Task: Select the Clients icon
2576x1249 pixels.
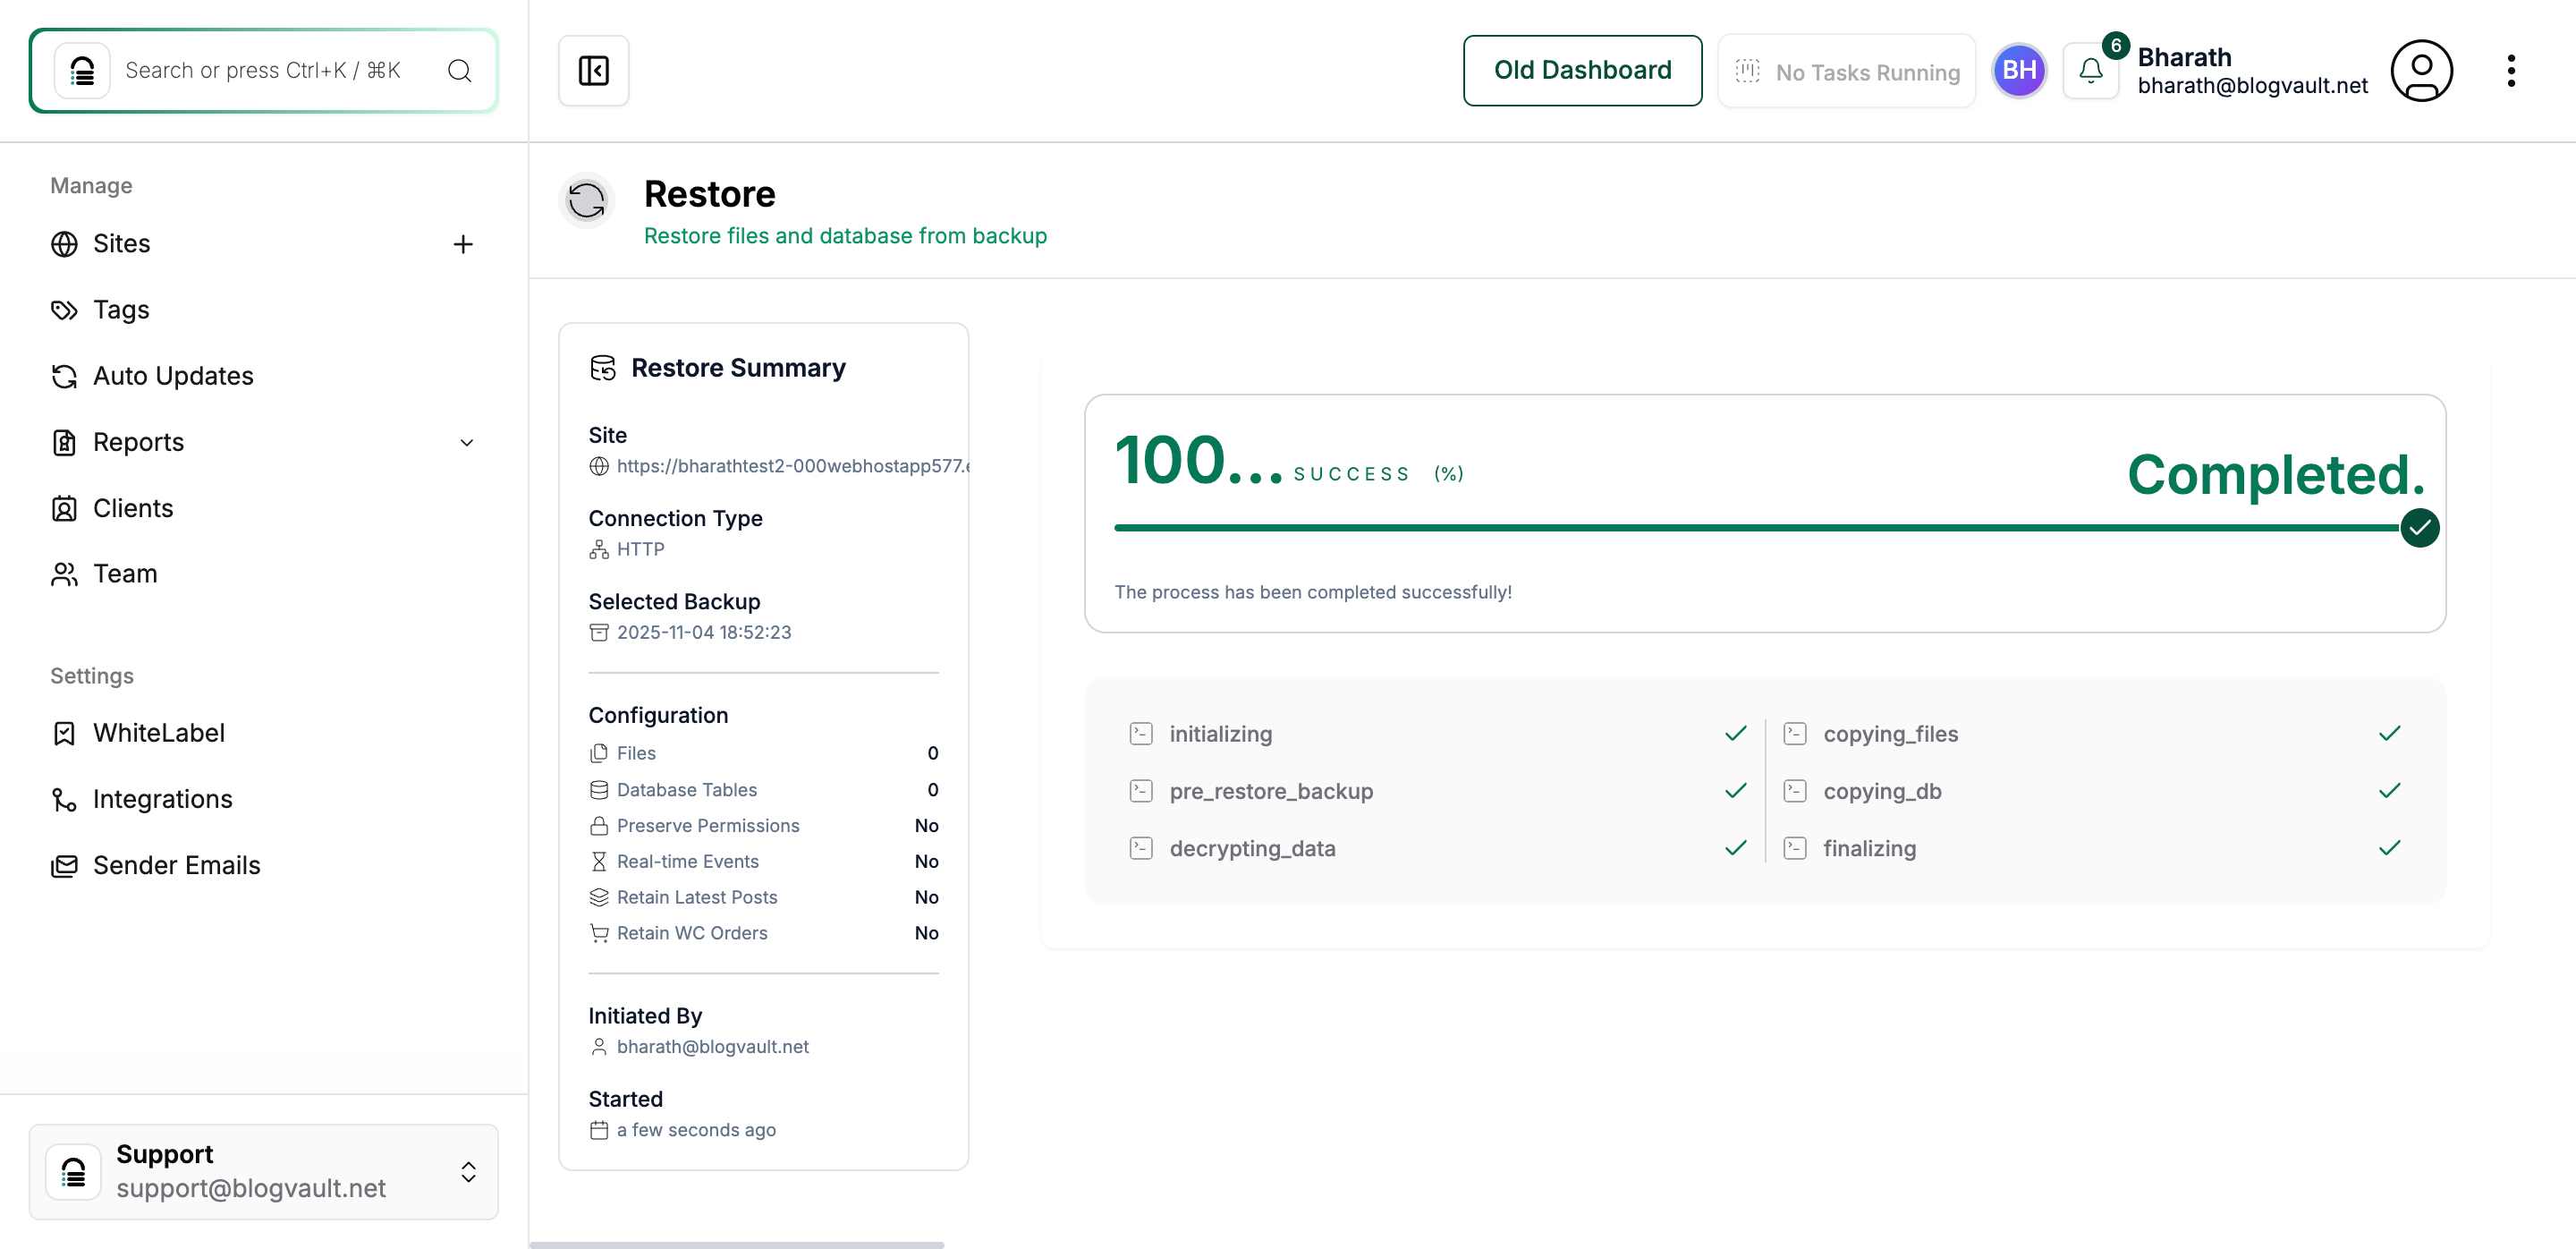Action: click(x=64, y=508)
